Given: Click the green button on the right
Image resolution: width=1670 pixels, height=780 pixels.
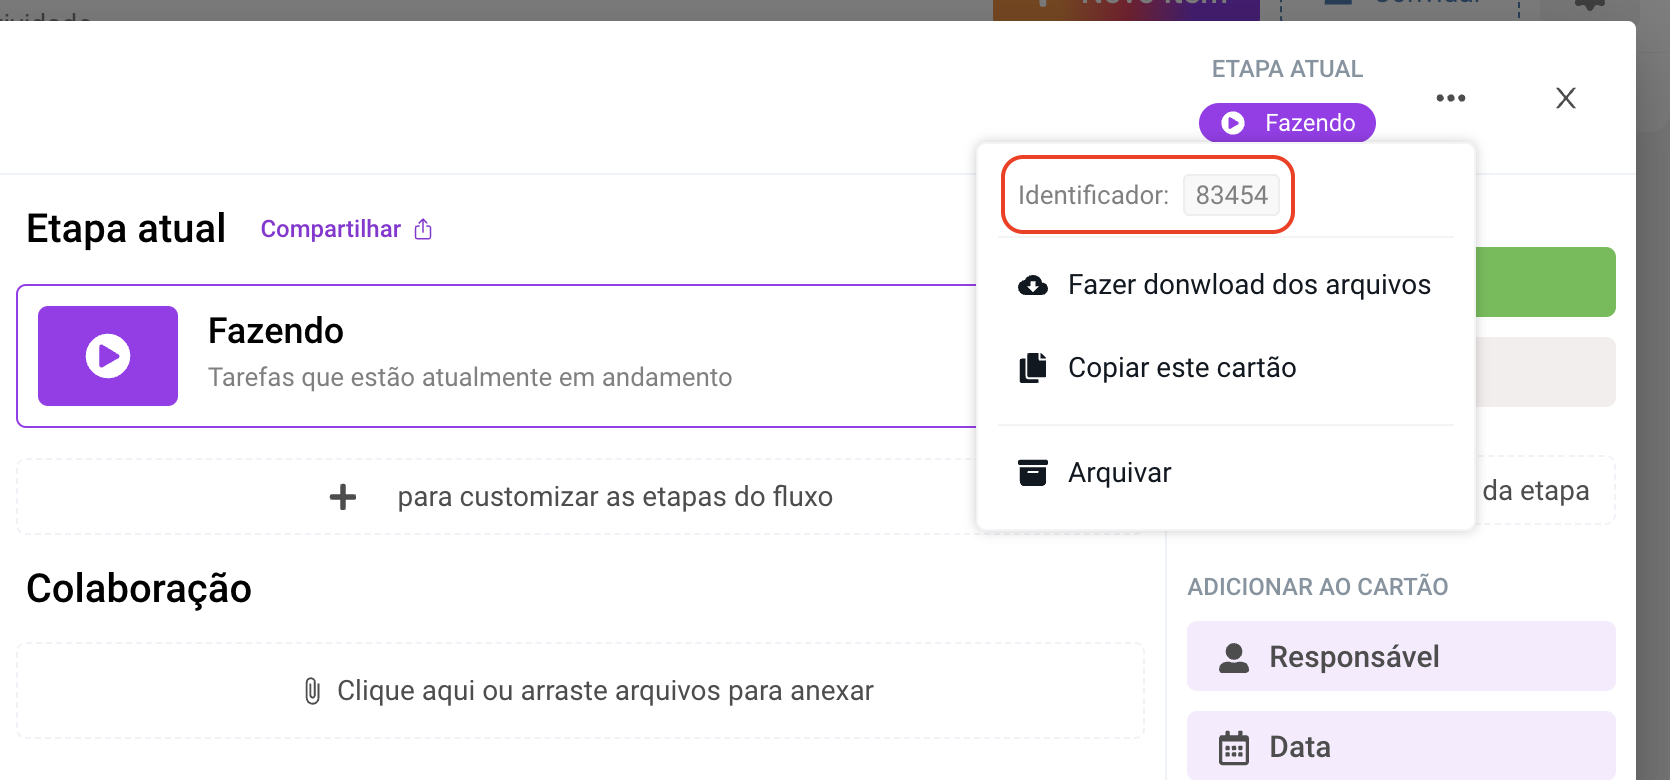Looking at the screenshot, I should tap(1545, 282).
